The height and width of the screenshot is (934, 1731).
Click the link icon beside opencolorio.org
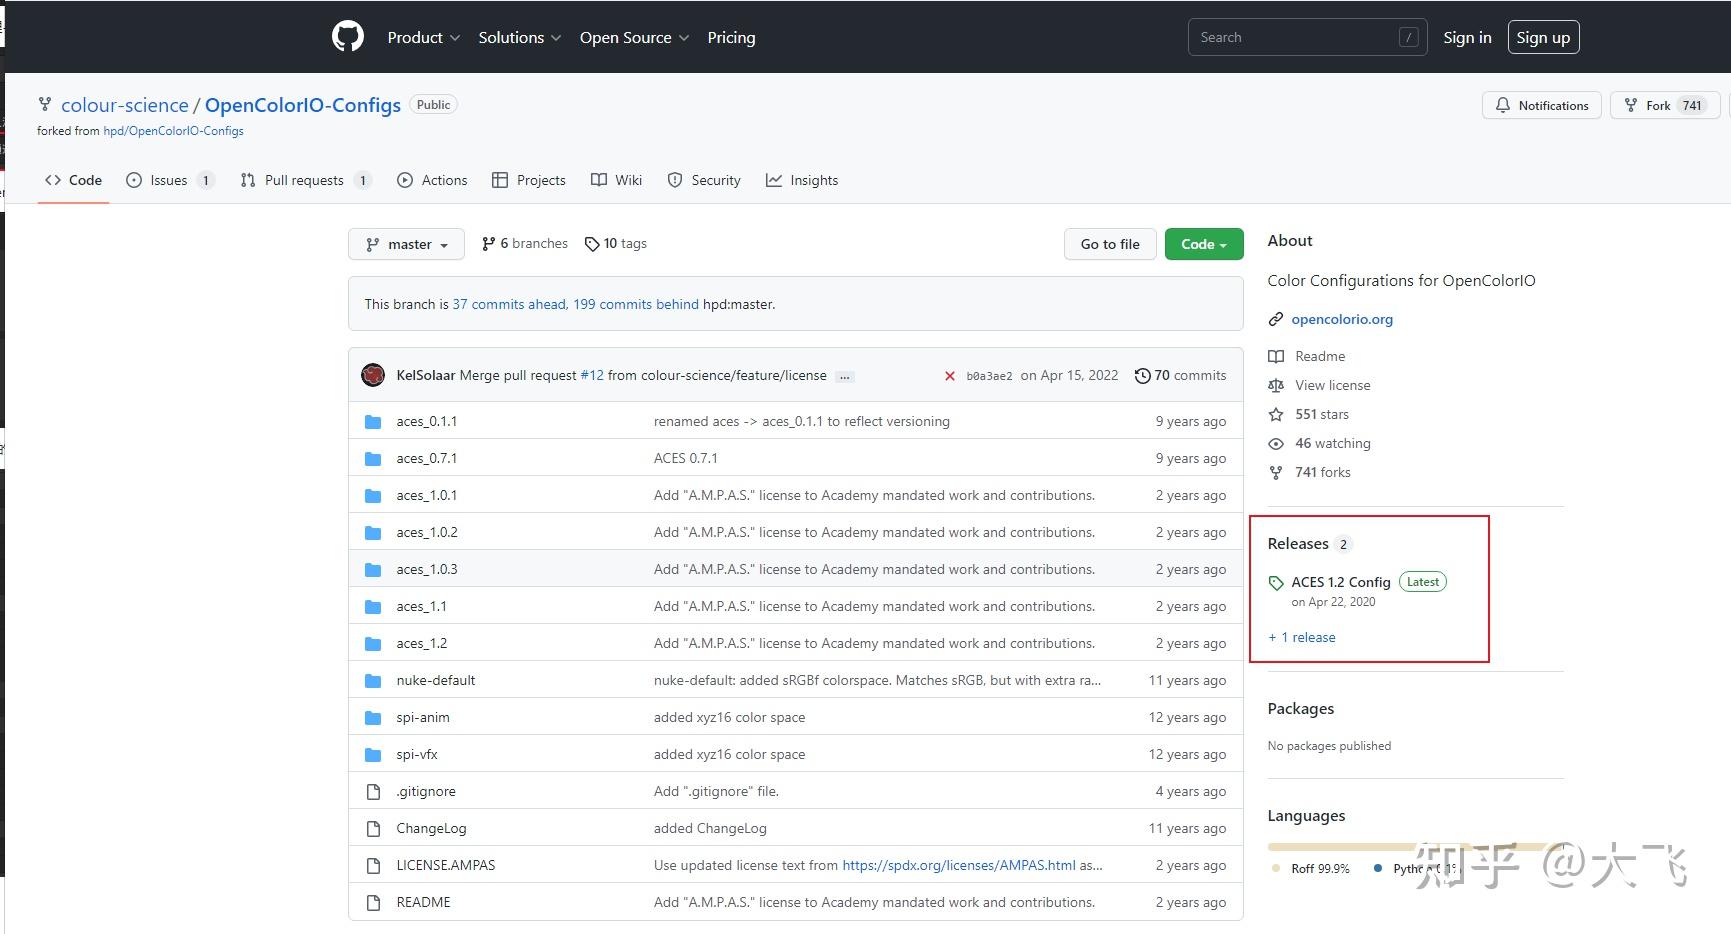tap(1276, 319)
